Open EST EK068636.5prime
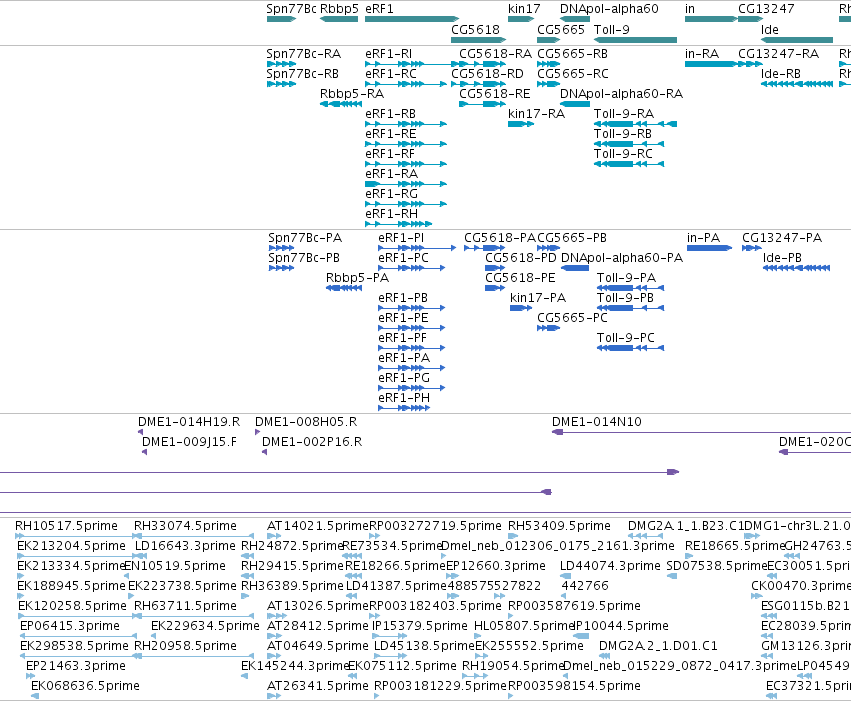This screenshot has width=851, height=701. 85,685
